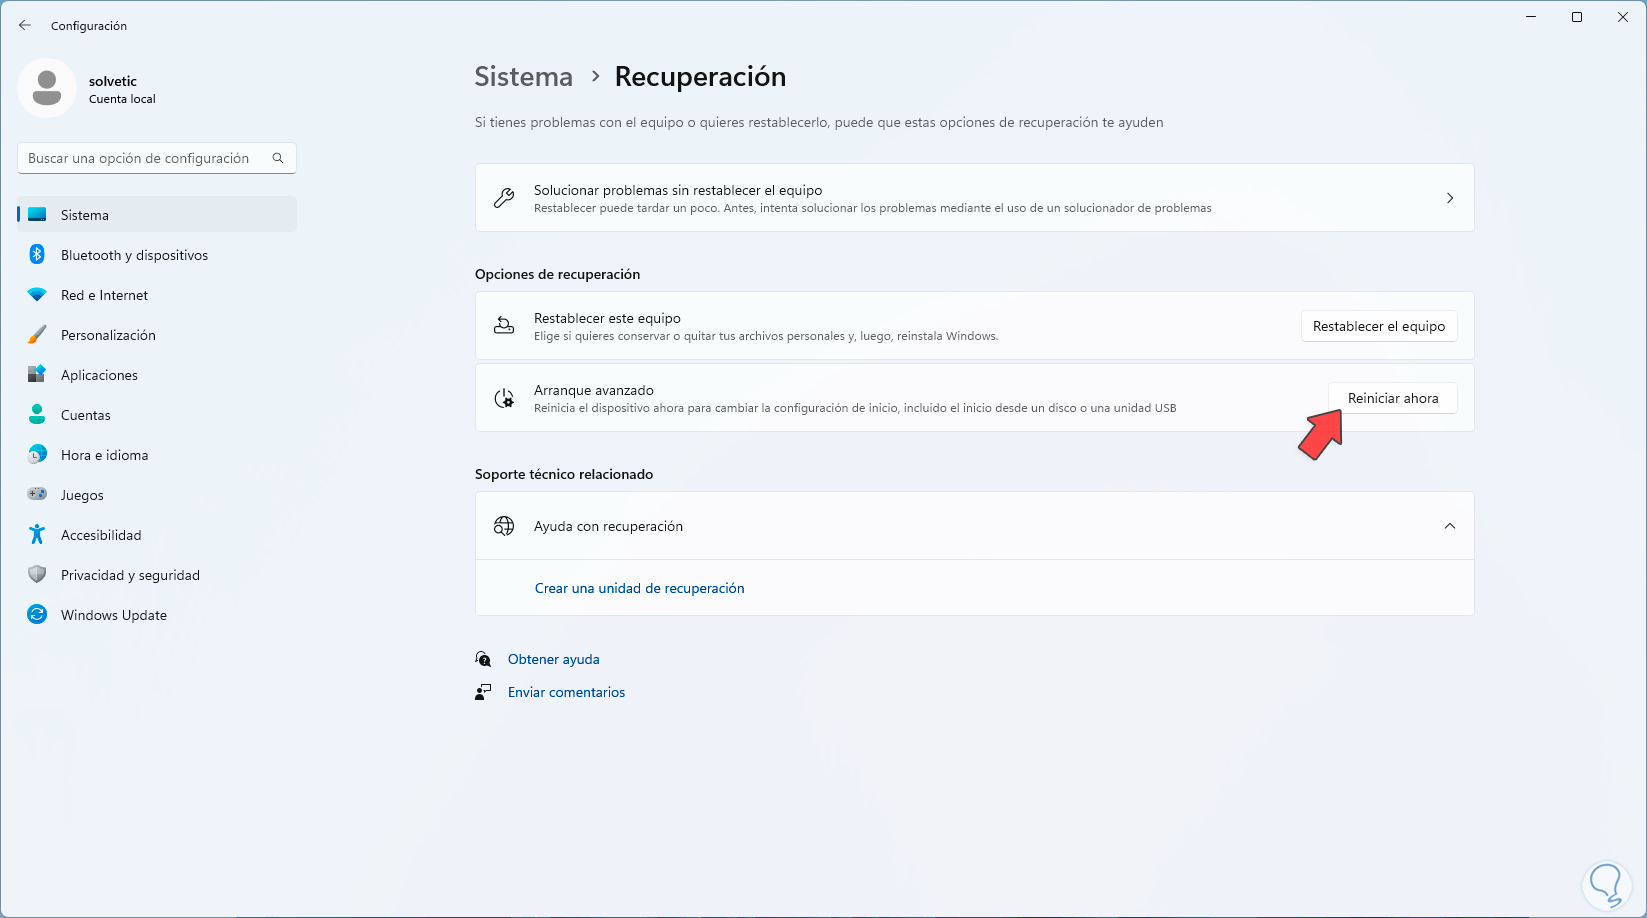The image size is (1647, 918).
Task: Click the Red e Internet Wi-Fi icon
Action: pos(37,295)
